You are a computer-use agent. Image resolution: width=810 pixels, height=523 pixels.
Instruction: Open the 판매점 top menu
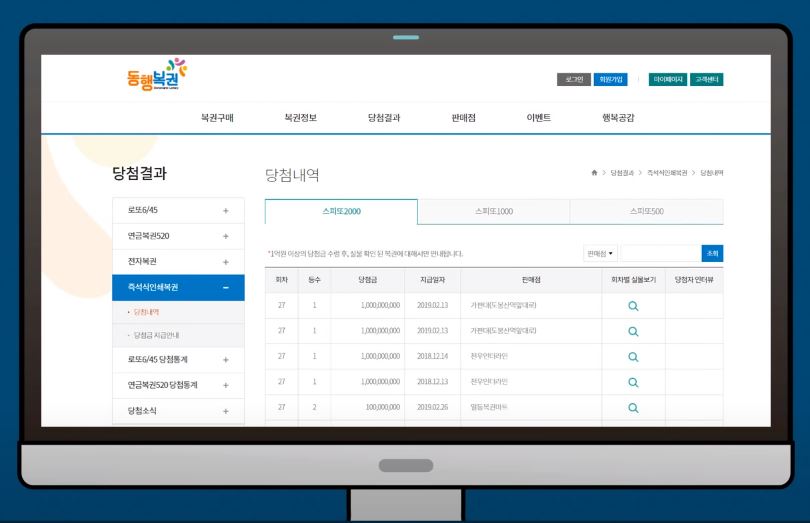click(463, 118)
